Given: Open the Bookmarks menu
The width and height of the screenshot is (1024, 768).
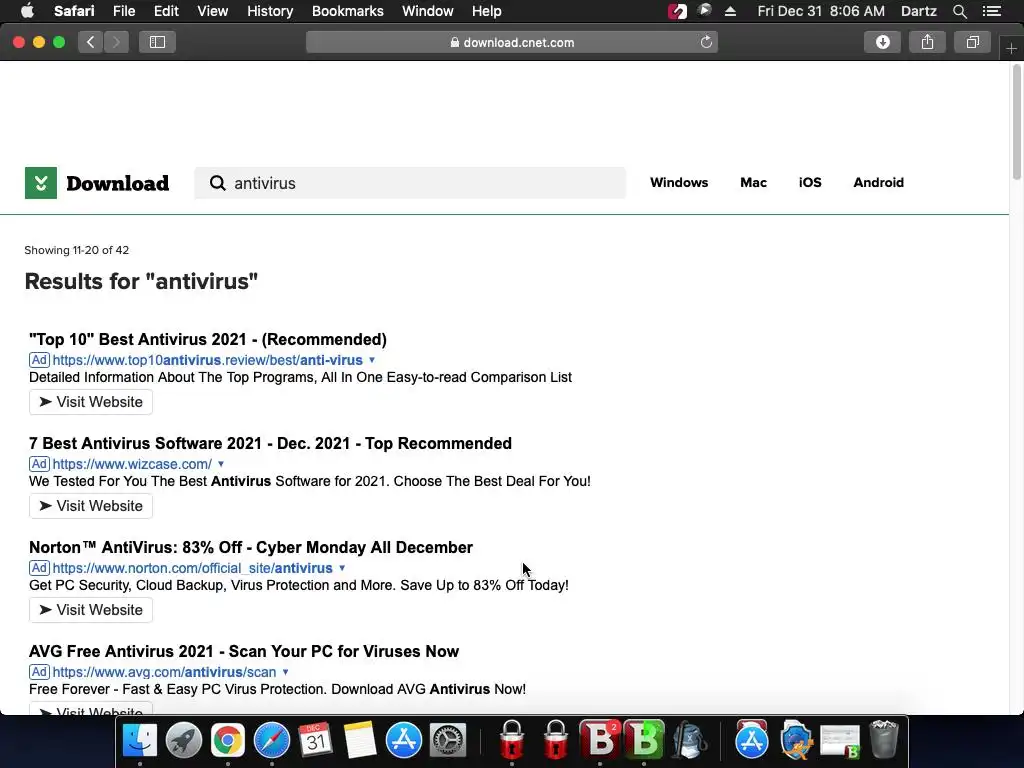Looking at the screenshot, I should click(347, 11).
